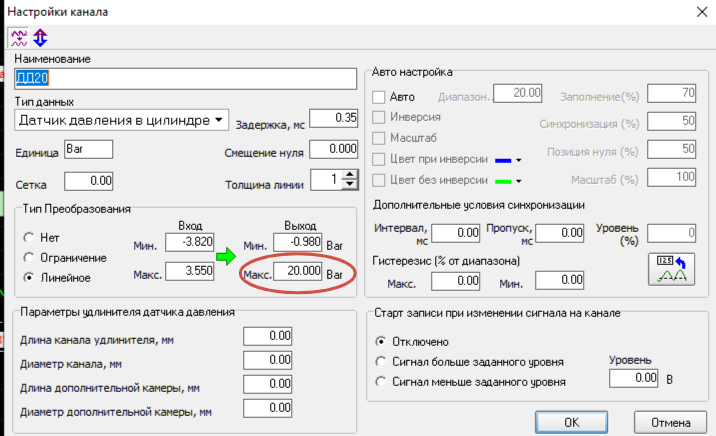Click the green arrow between Вход and Выход

[x=226, y=256]
